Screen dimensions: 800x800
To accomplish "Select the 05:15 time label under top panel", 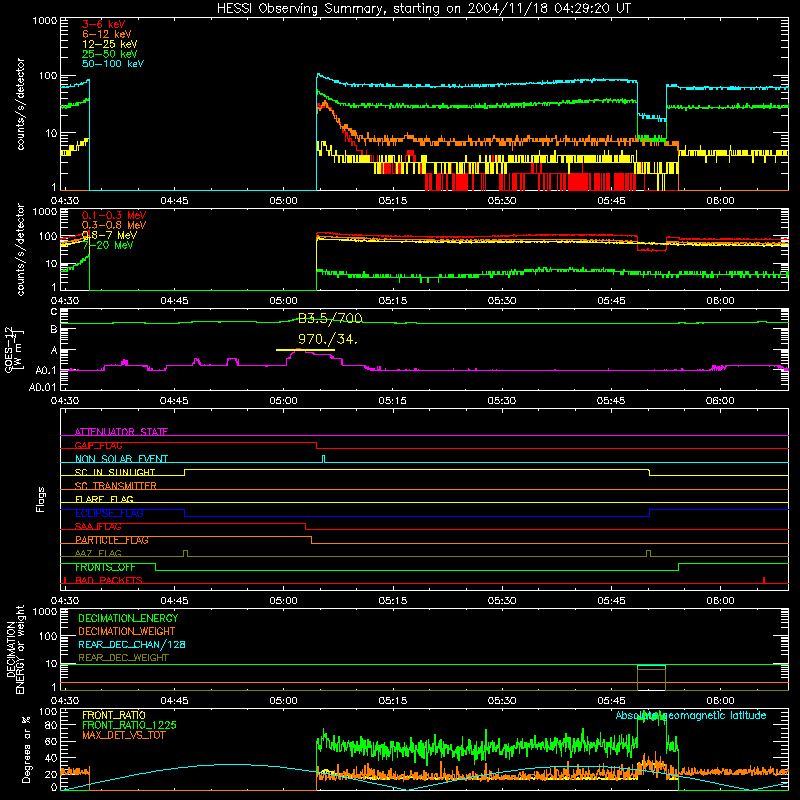I will coord(393,201).
